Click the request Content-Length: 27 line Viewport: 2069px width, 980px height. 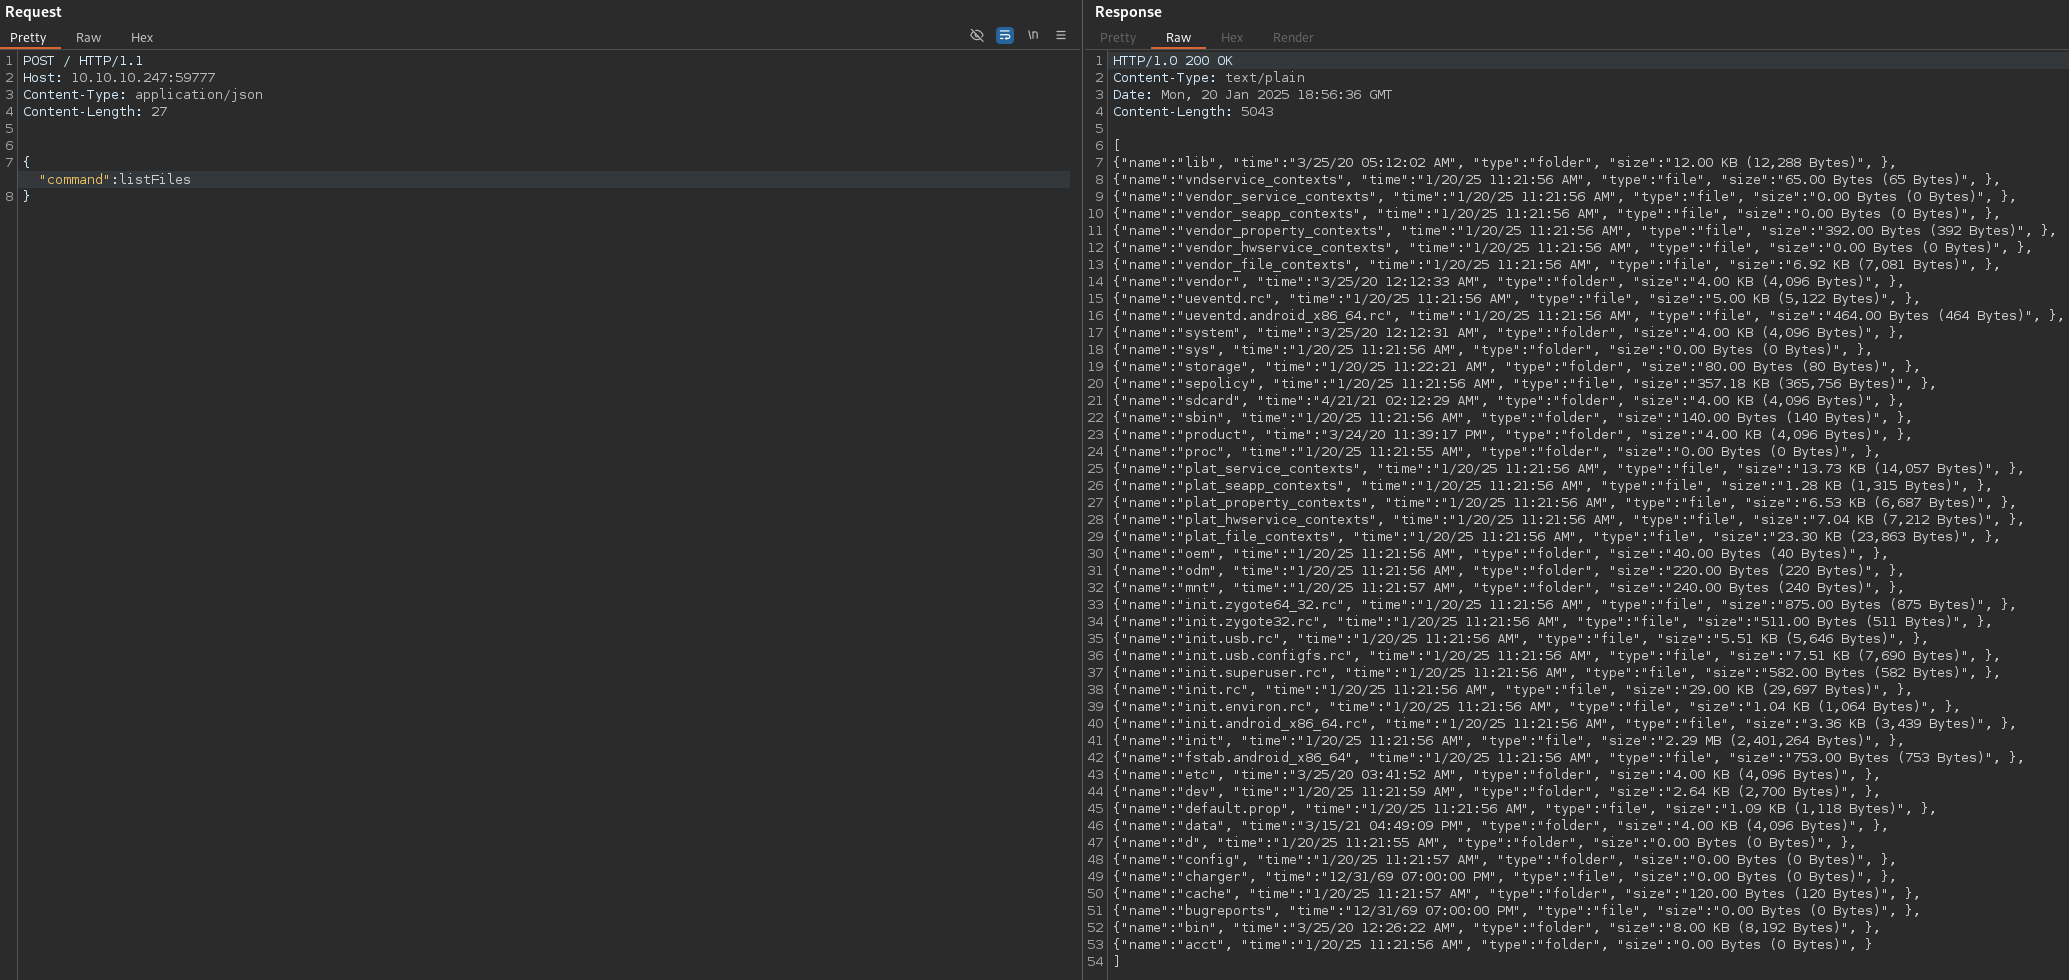pos(95,112)
